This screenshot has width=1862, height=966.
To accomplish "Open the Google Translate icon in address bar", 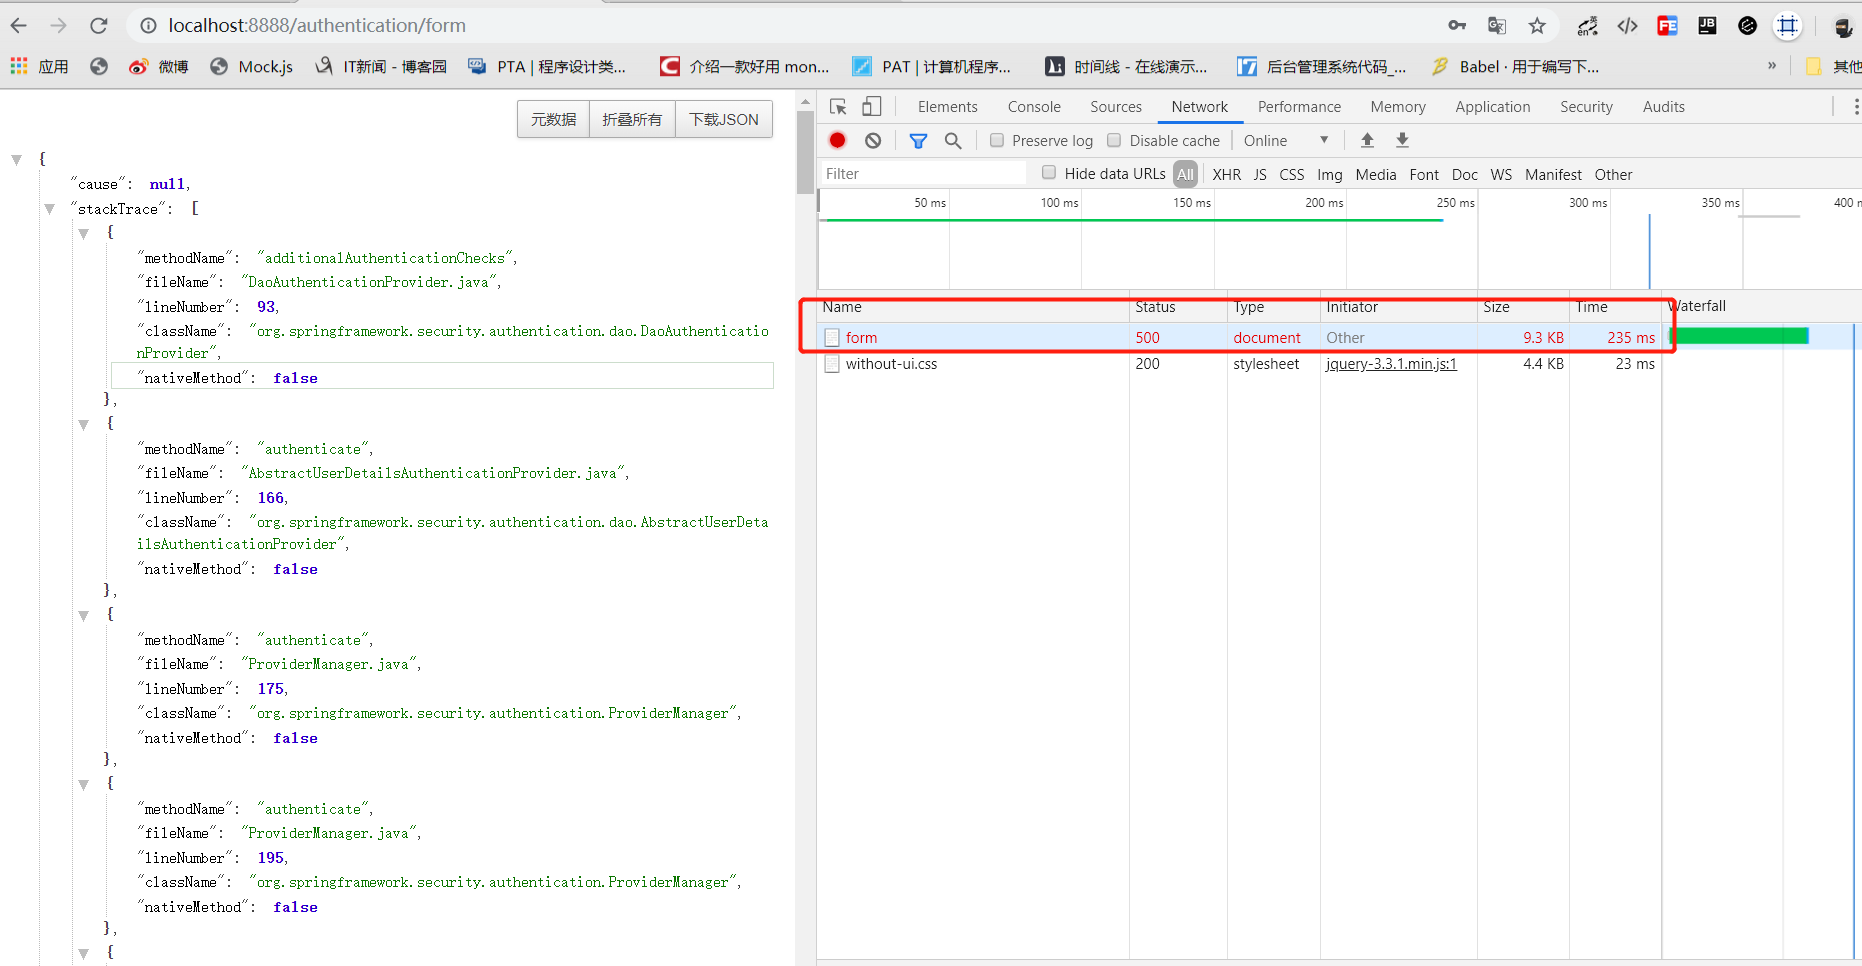I will click(x=1497, y=26).
